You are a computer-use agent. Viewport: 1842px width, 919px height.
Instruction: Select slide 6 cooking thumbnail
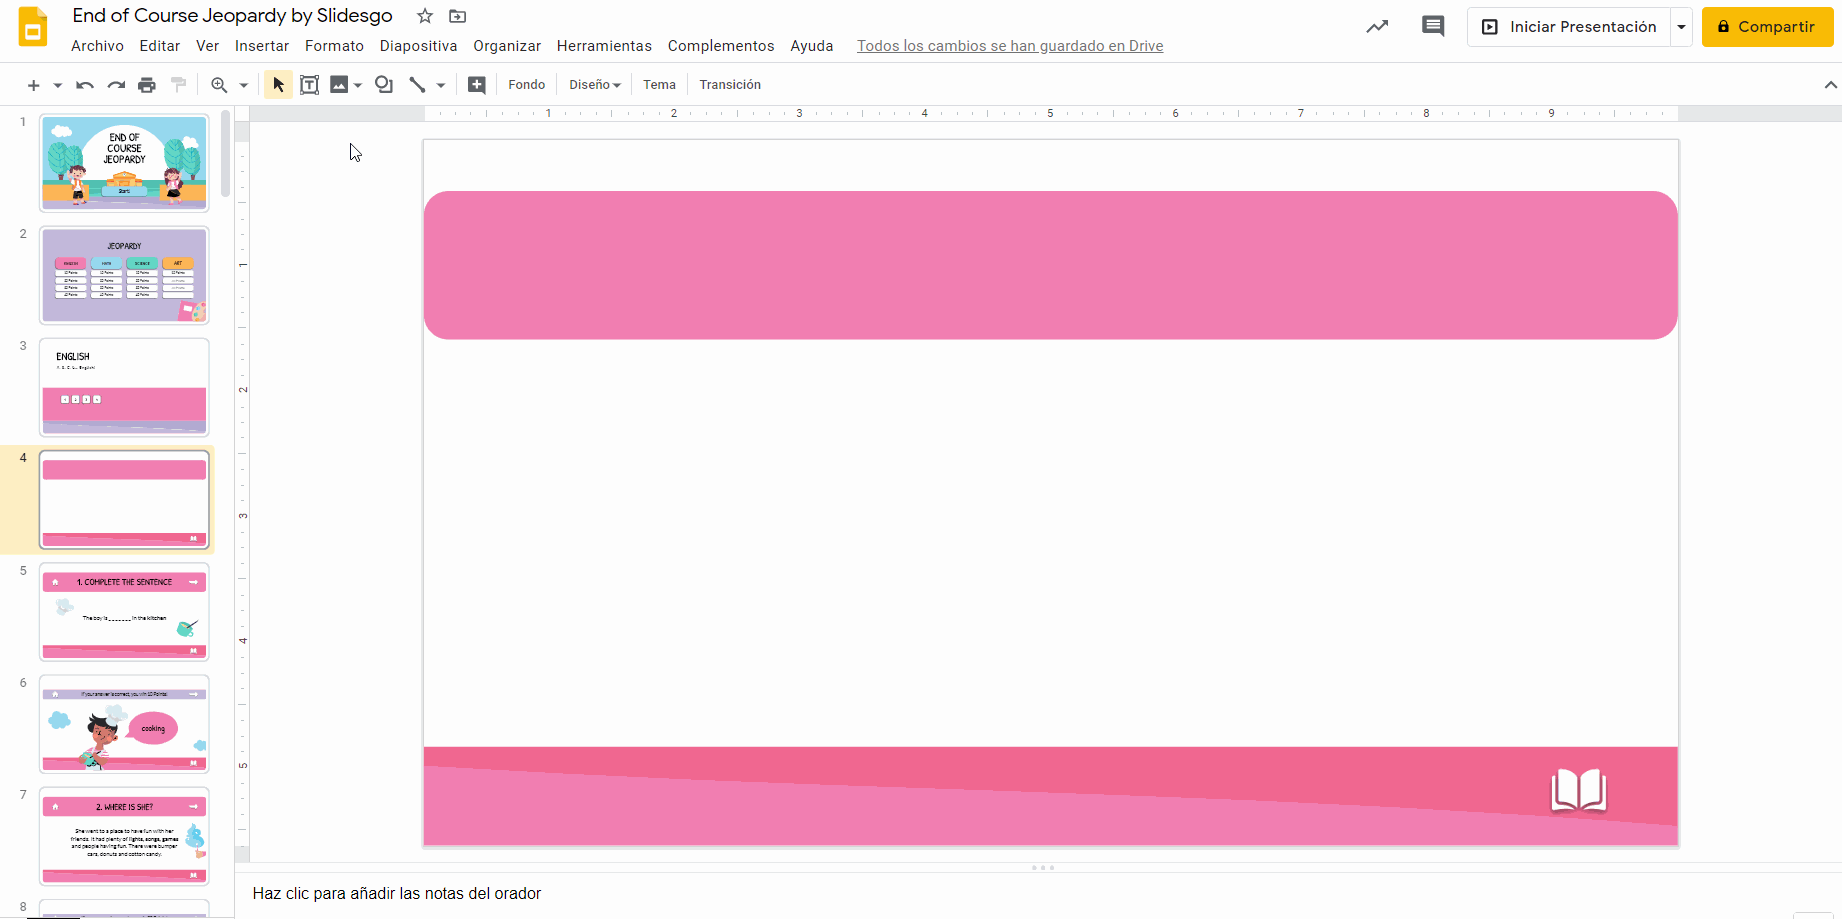click(x=124, y=724)
